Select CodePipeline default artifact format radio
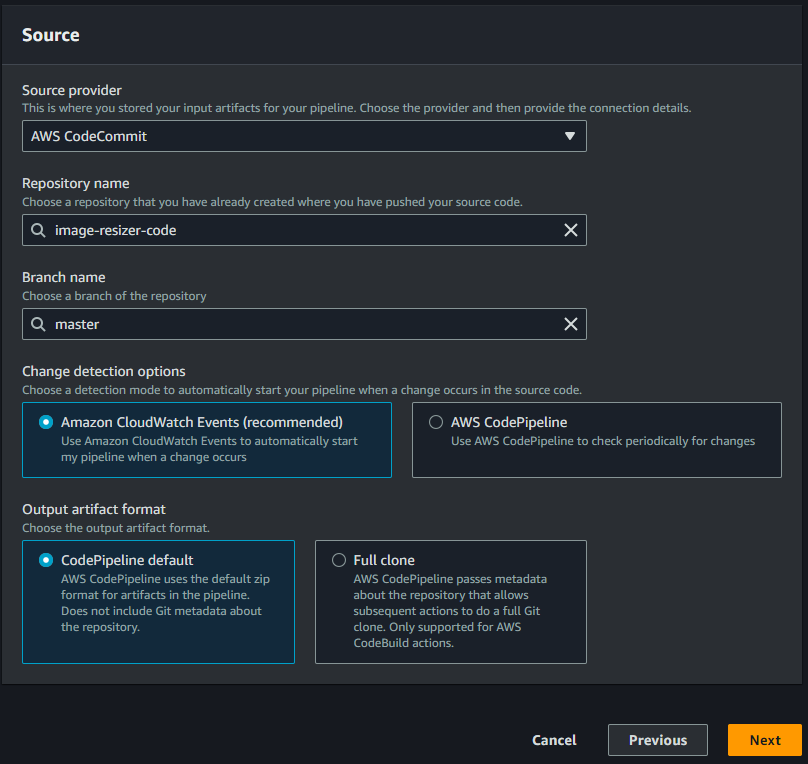The width and height of the screenshot is (808, 764). (x=46, y=560)
